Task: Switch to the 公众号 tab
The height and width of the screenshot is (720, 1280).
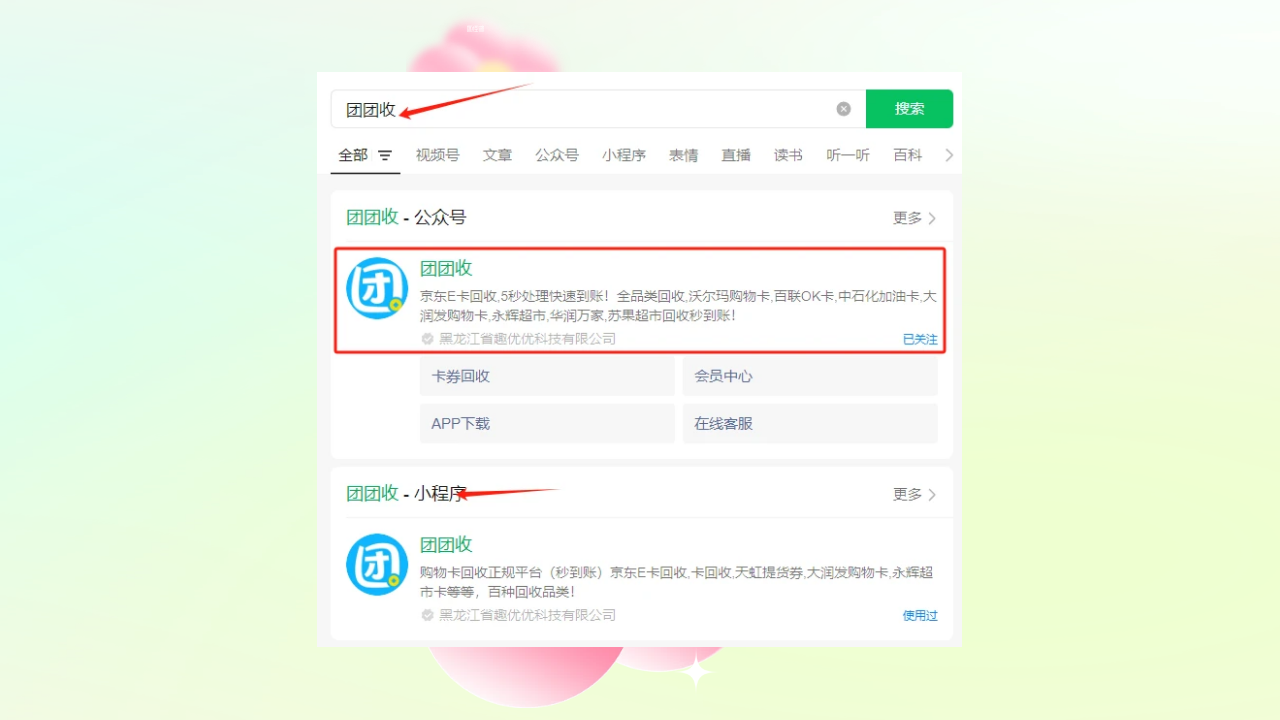Action: pyautogui.click(x=557, y=155)
